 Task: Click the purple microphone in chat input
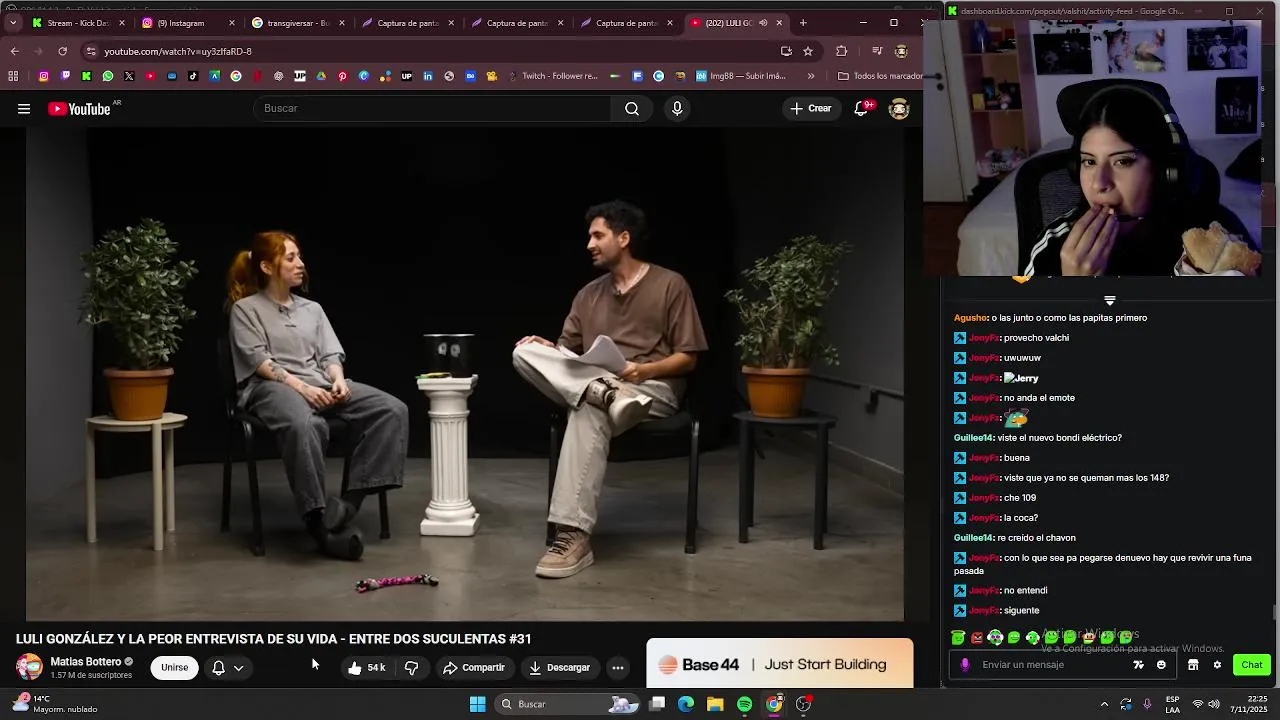coord(965,665)
